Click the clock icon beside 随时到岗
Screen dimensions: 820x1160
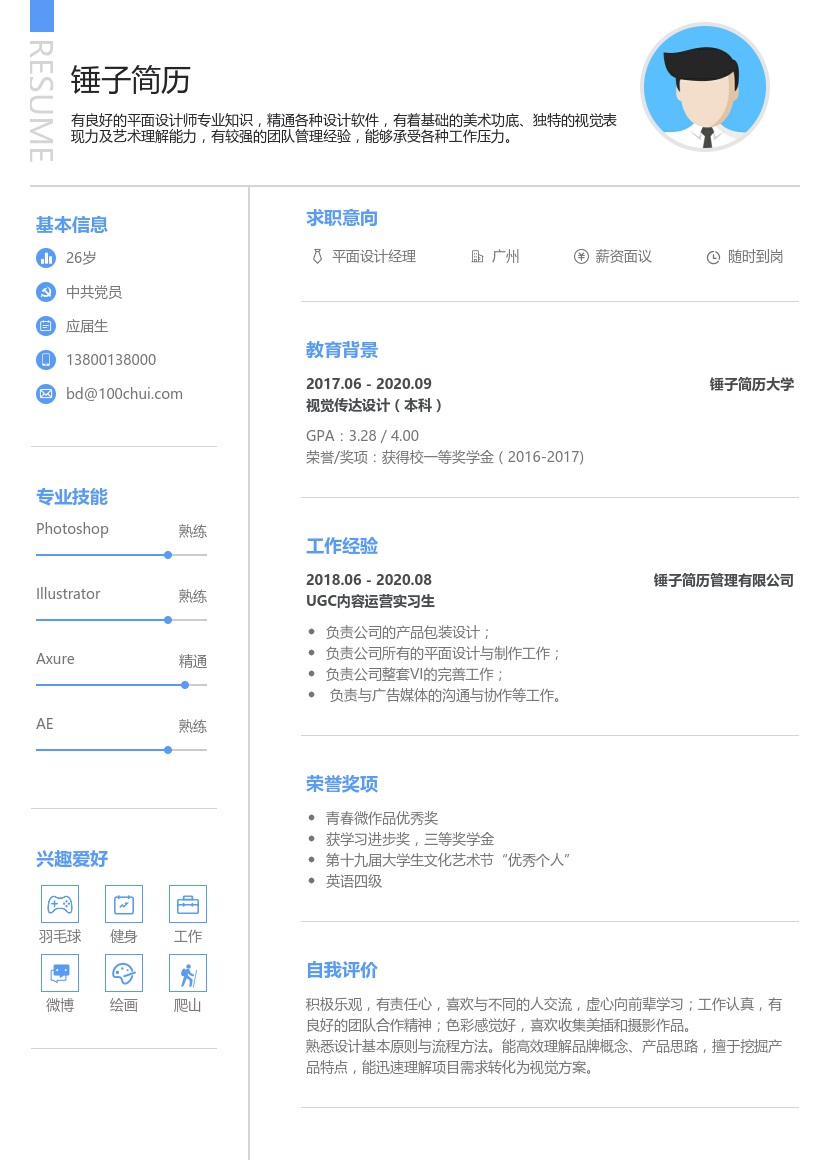(x=713, y=257)
